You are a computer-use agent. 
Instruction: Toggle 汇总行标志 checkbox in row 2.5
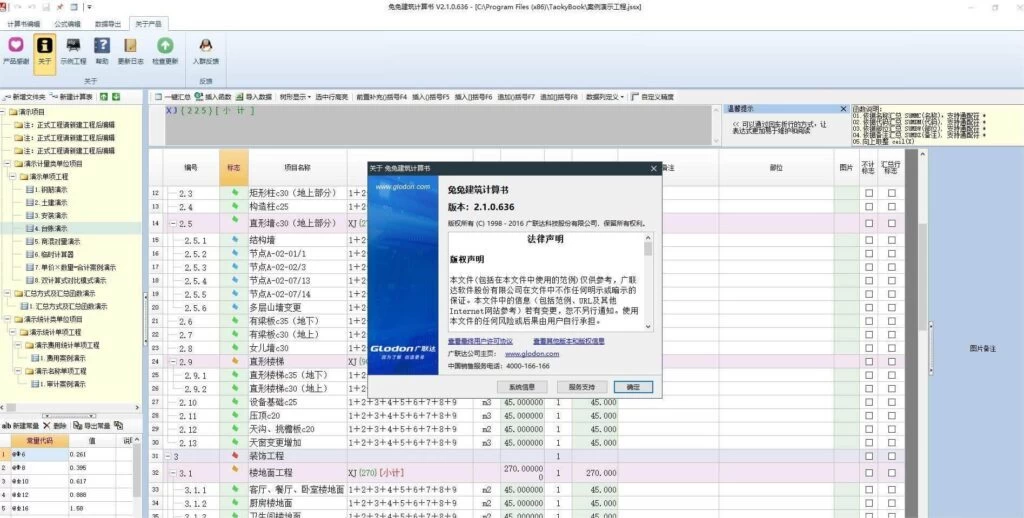(891, 222)
